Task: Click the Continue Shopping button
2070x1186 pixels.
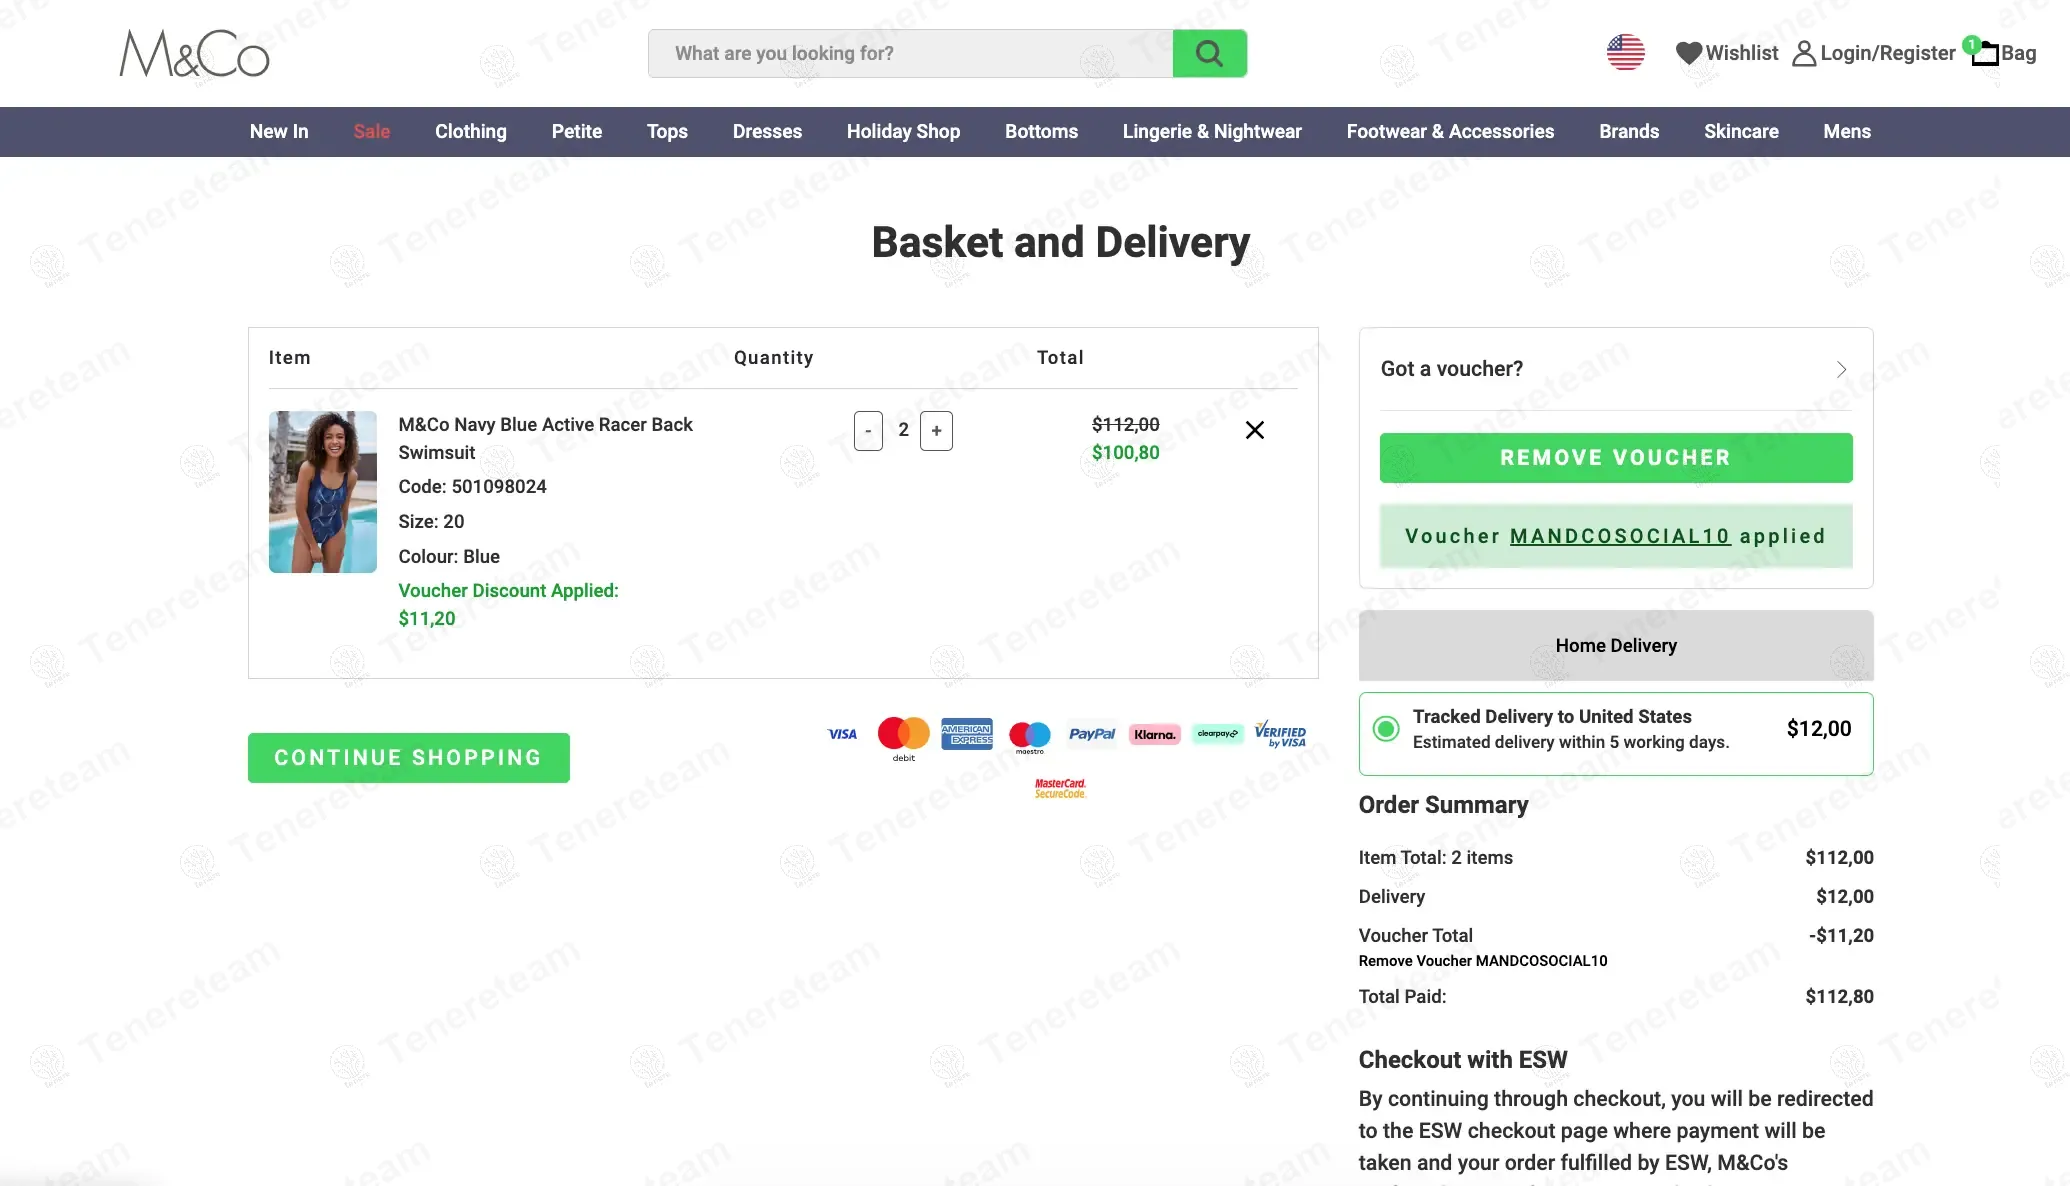Action: pyautogui.click(x=409, y=758)
